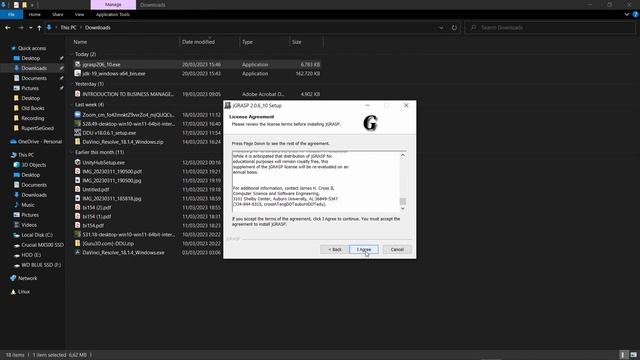Select [Guru3D.com]-DDU.zip file icon
This screenshot has width=640, height=360.
click(x=78, y=243)
